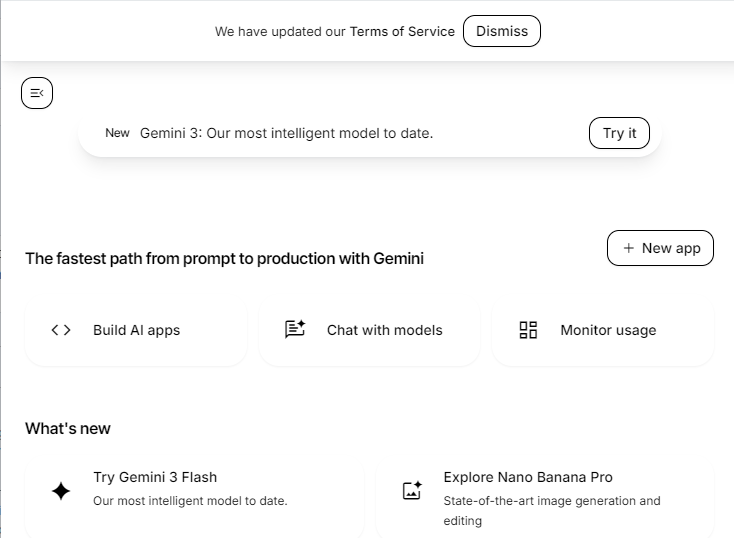Open the Chat with models card

(369, 331)
